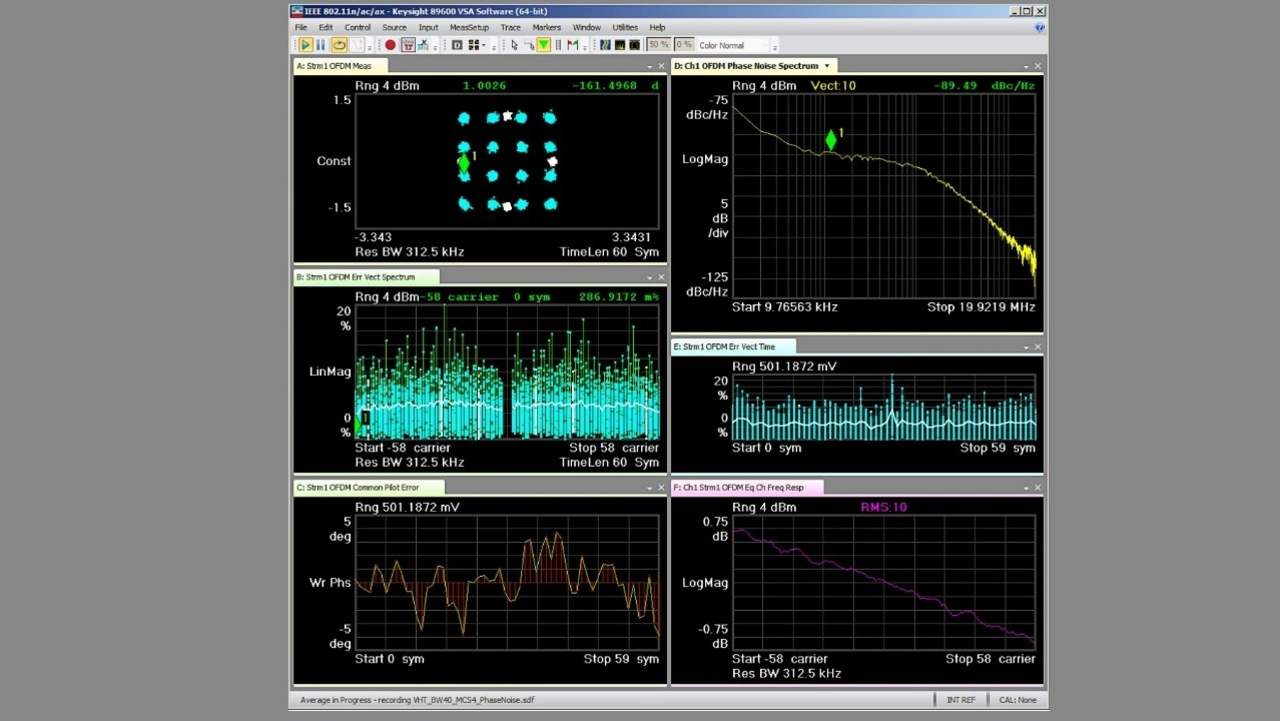Click the single display 'D' layout icon
The height and width of the screenshot is (721, 1280).
[x=457, y=45]
